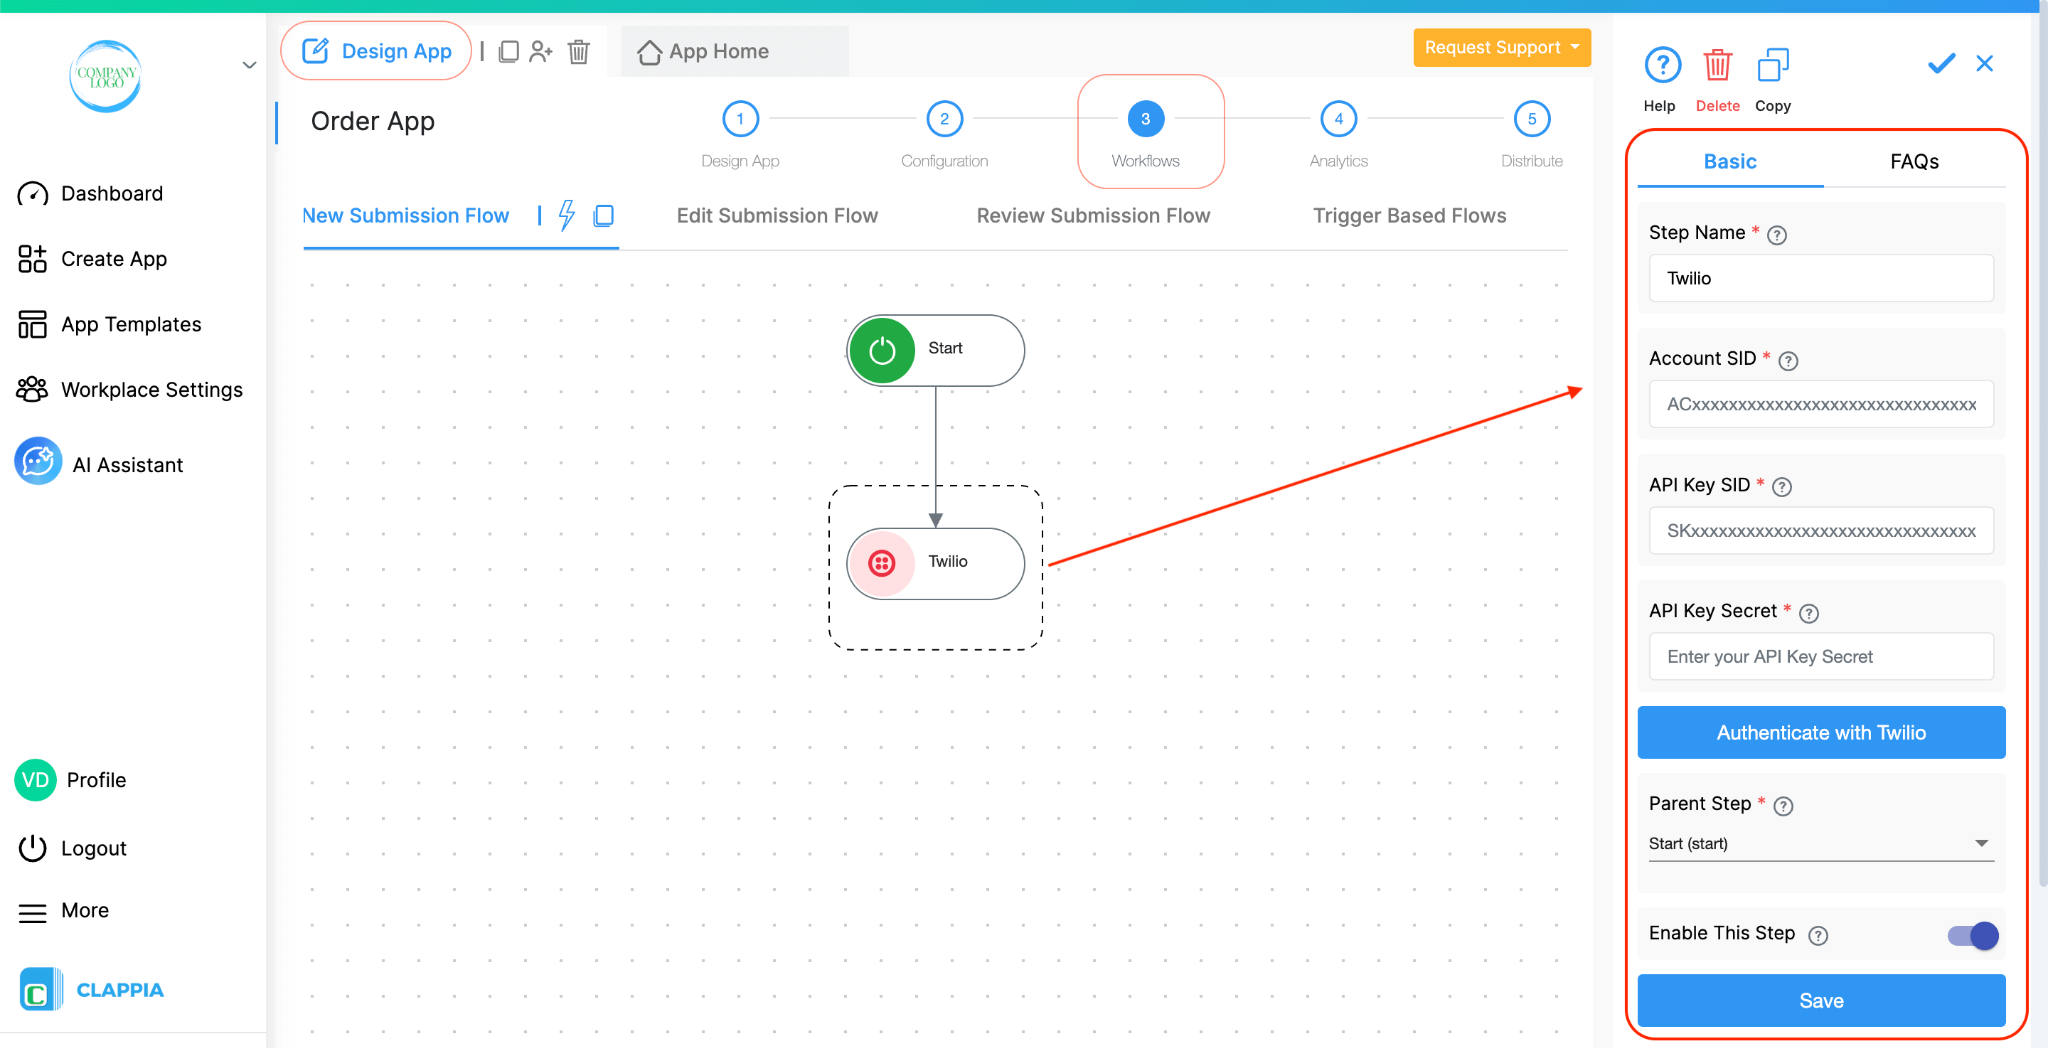
Task: Click the Step Name input field
Action: tap(1821, 278)
